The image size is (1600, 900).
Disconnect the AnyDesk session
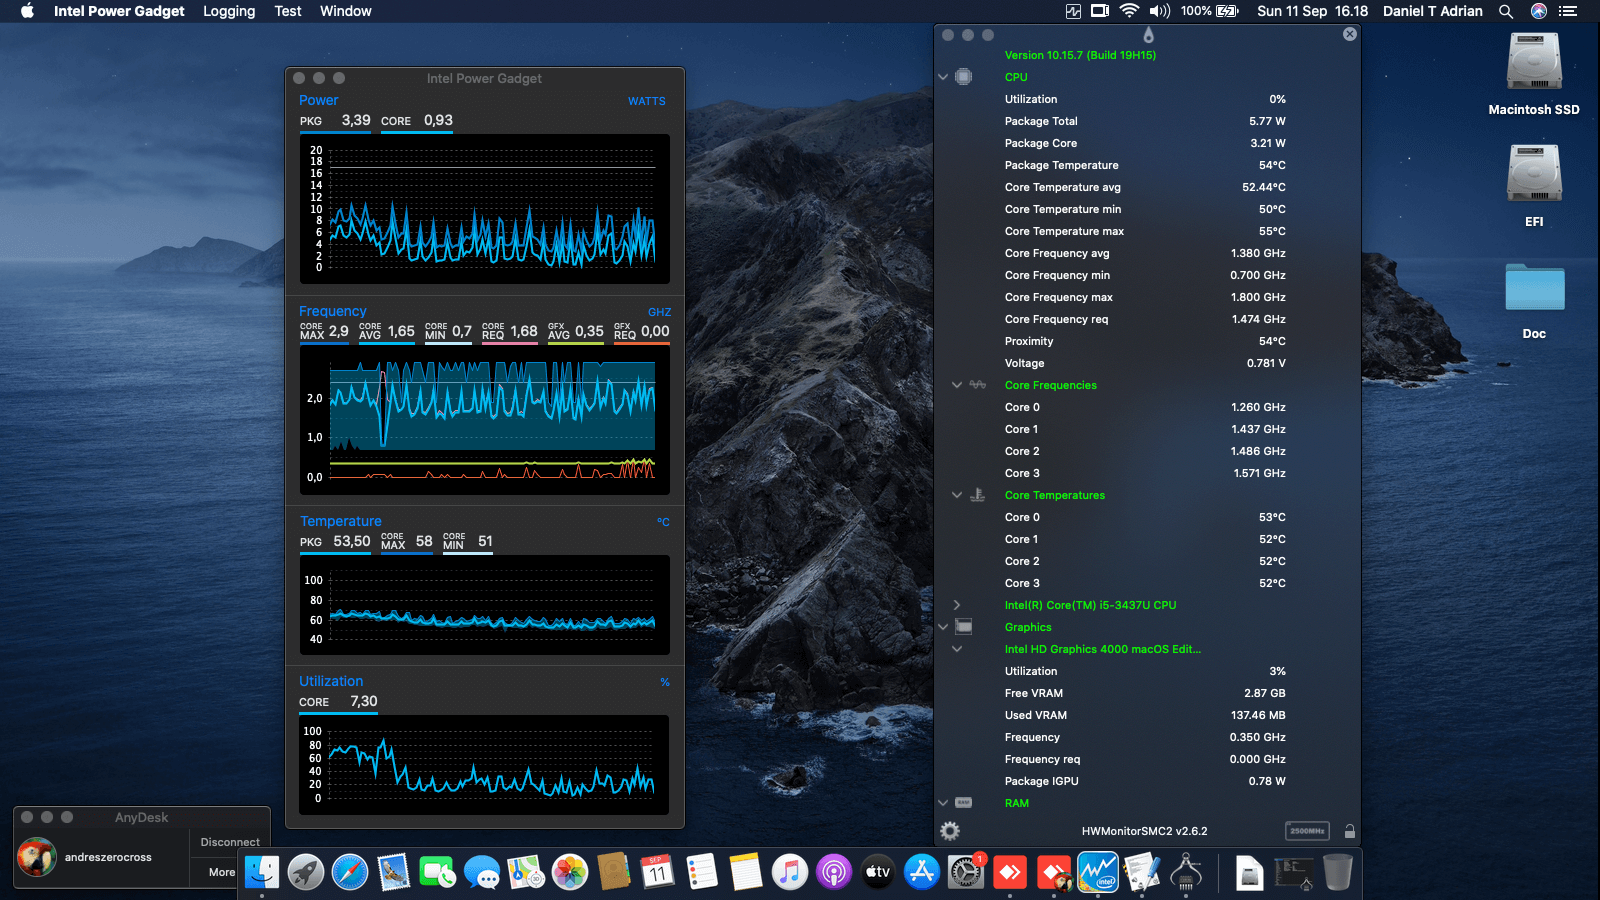click(230, 842)
